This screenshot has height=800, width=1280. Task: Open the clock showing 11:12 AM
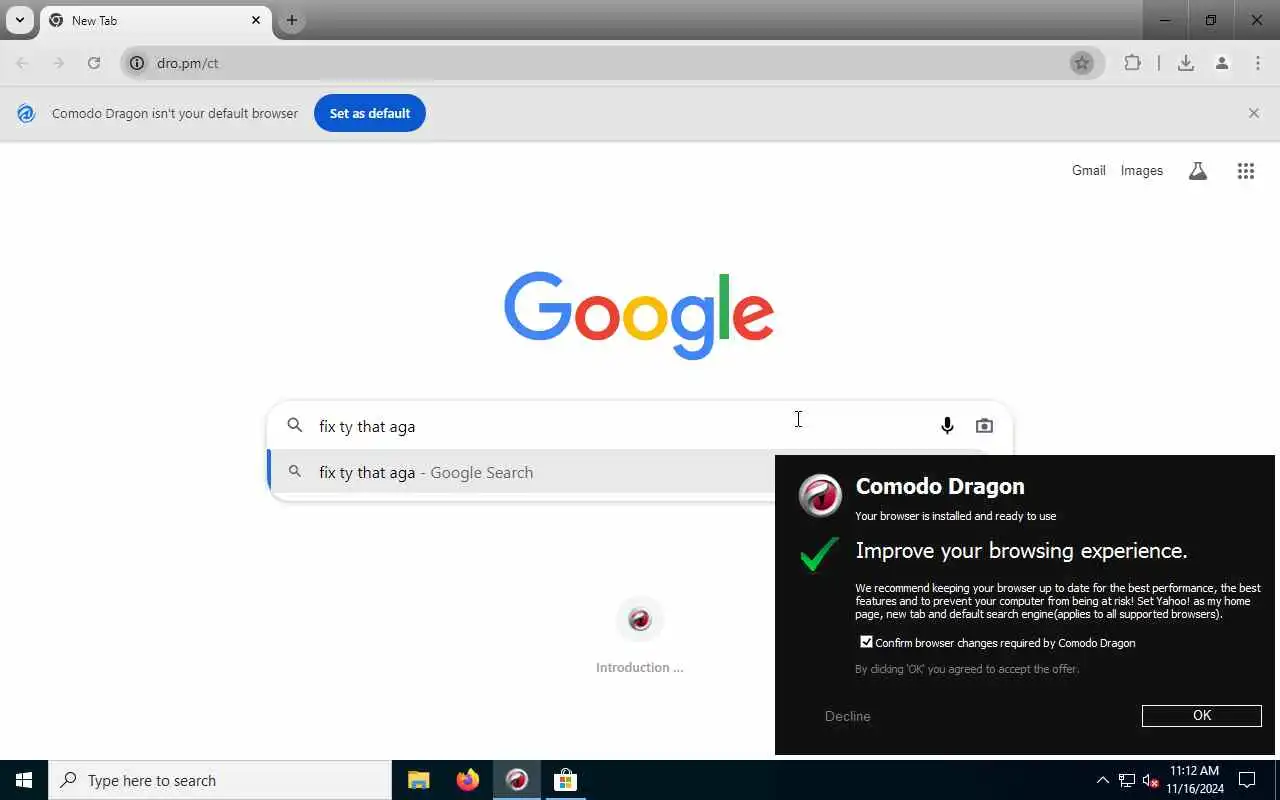pyautogui.click(x=1194, y=780)
